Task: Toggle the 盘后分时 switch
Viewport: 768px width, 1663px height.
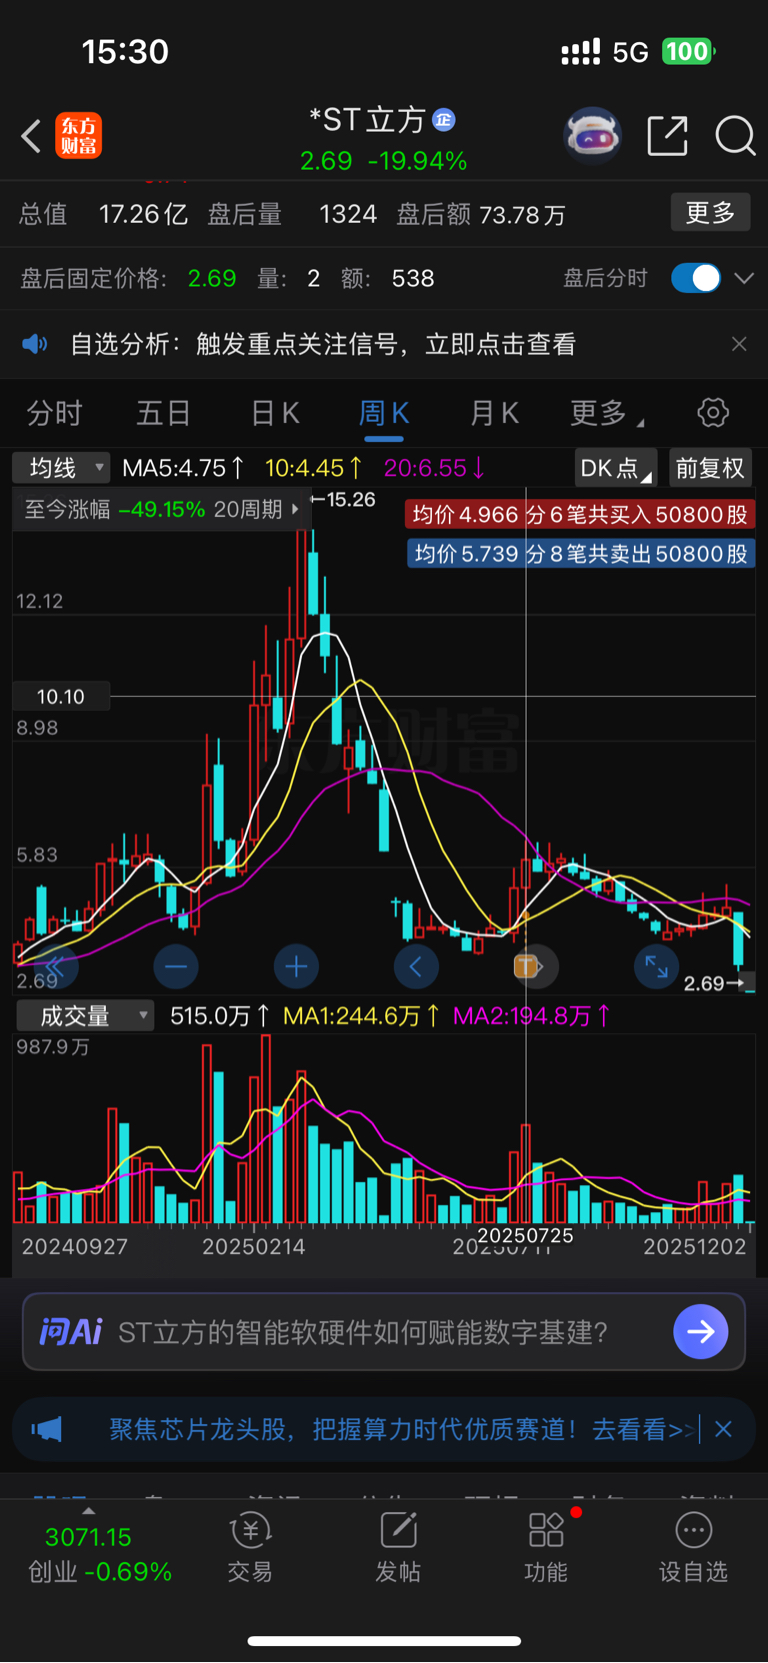Action: coord(696,278)
